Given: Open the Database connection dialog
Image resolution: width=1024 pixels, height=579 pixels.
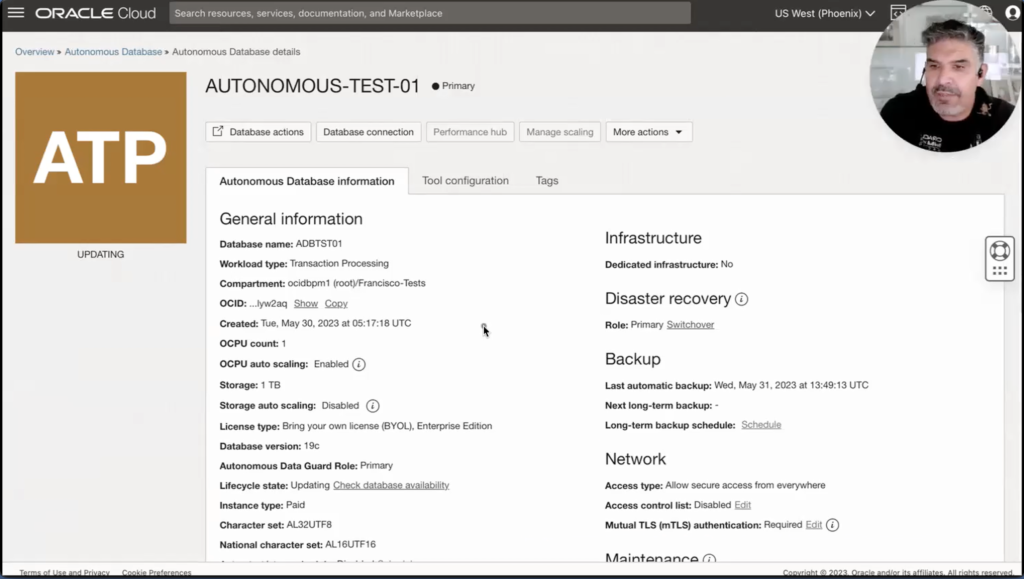Looking at the screenshot, I should 368,132.
